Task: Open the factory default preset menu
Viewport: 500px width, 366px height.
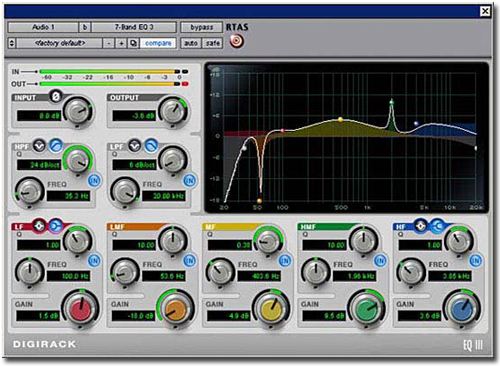Action: 60,43
